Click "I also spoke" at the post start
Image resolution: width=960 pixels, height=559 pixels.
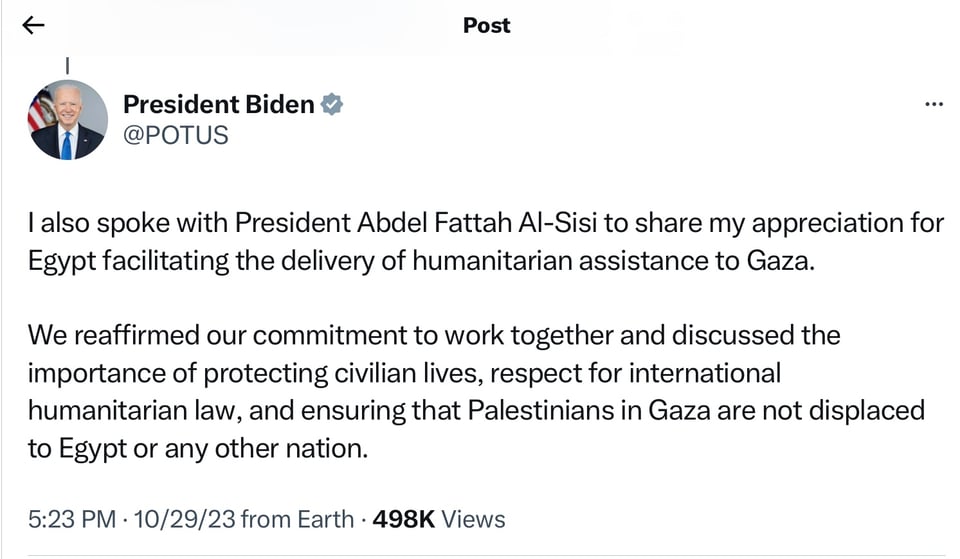(x=80, y=223)
